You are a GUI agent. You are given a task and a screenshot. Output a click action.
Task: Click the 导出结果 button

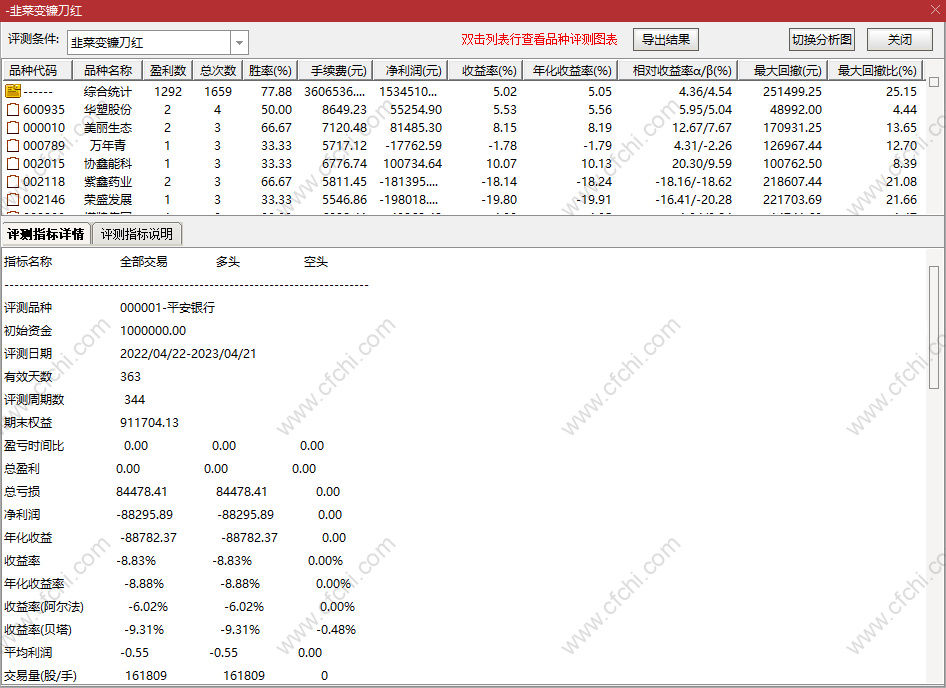[665, 40]
